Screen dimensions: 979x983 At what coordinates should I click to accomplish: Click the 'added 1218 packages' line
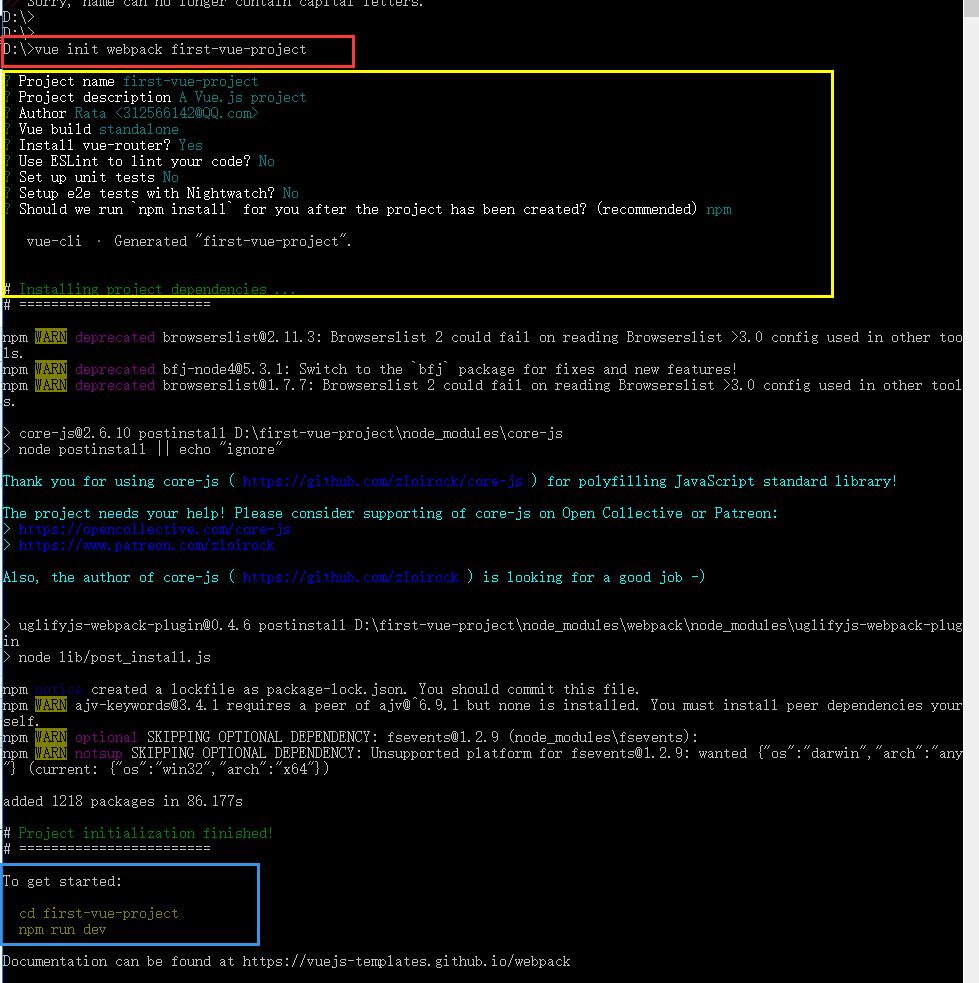tap(122, 801)
